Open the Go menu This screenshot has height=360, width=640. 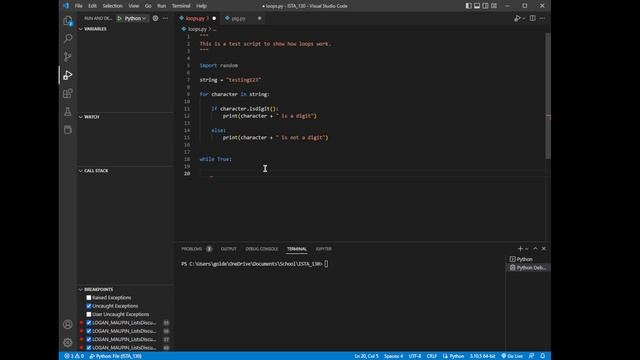tap(148, 6)
